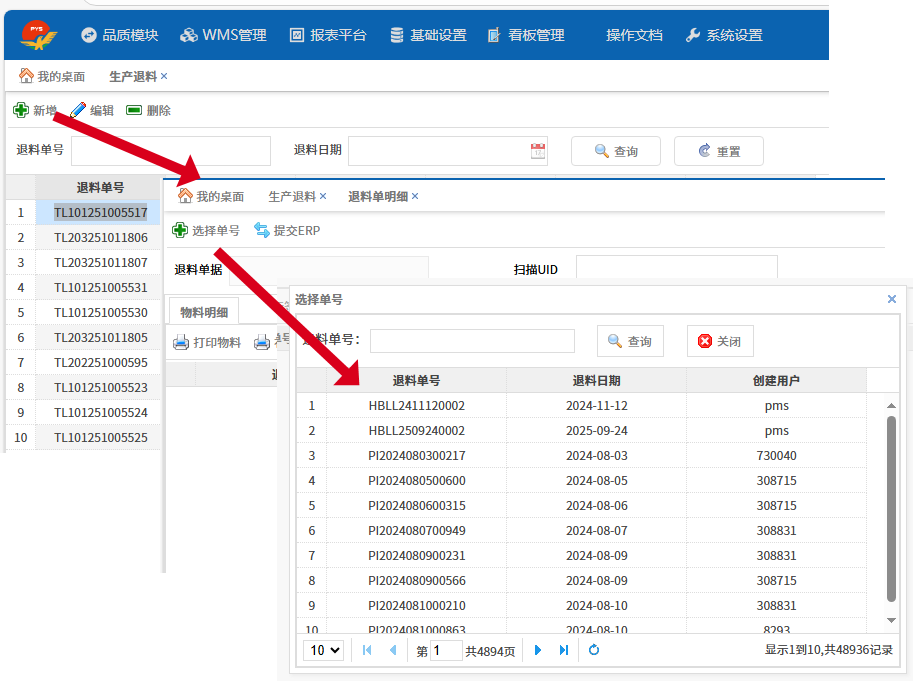913x681 pixels.
Task: Click the 关闭 button in dialog
Action: pyautogui.click(x=720, y=341)
